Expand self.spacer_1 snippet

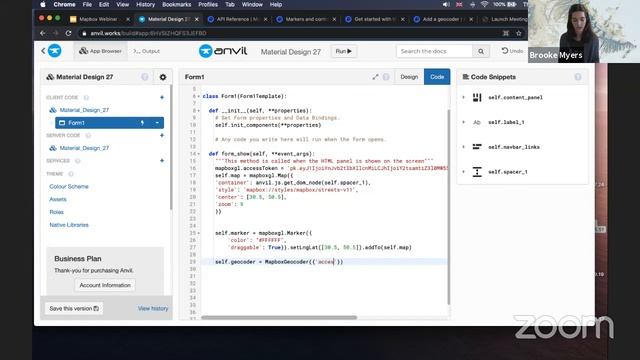[x=463, y=172]
